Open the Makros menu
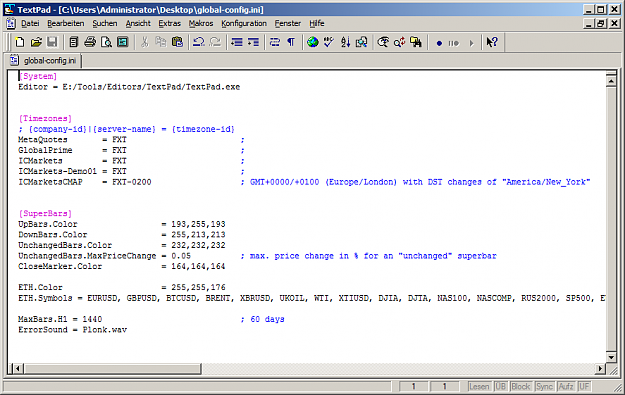 pyautogui.click(x=201, y=24)
